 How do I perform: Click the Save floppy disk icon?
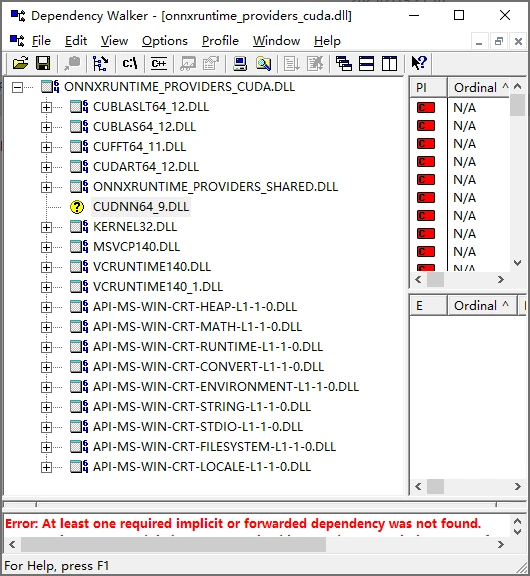point(43,64)
